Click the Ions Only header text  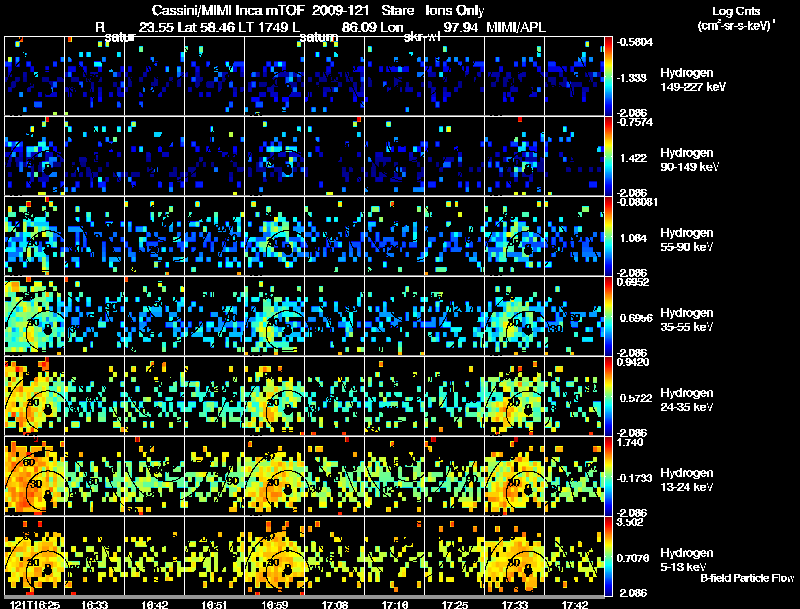[455, 10]
